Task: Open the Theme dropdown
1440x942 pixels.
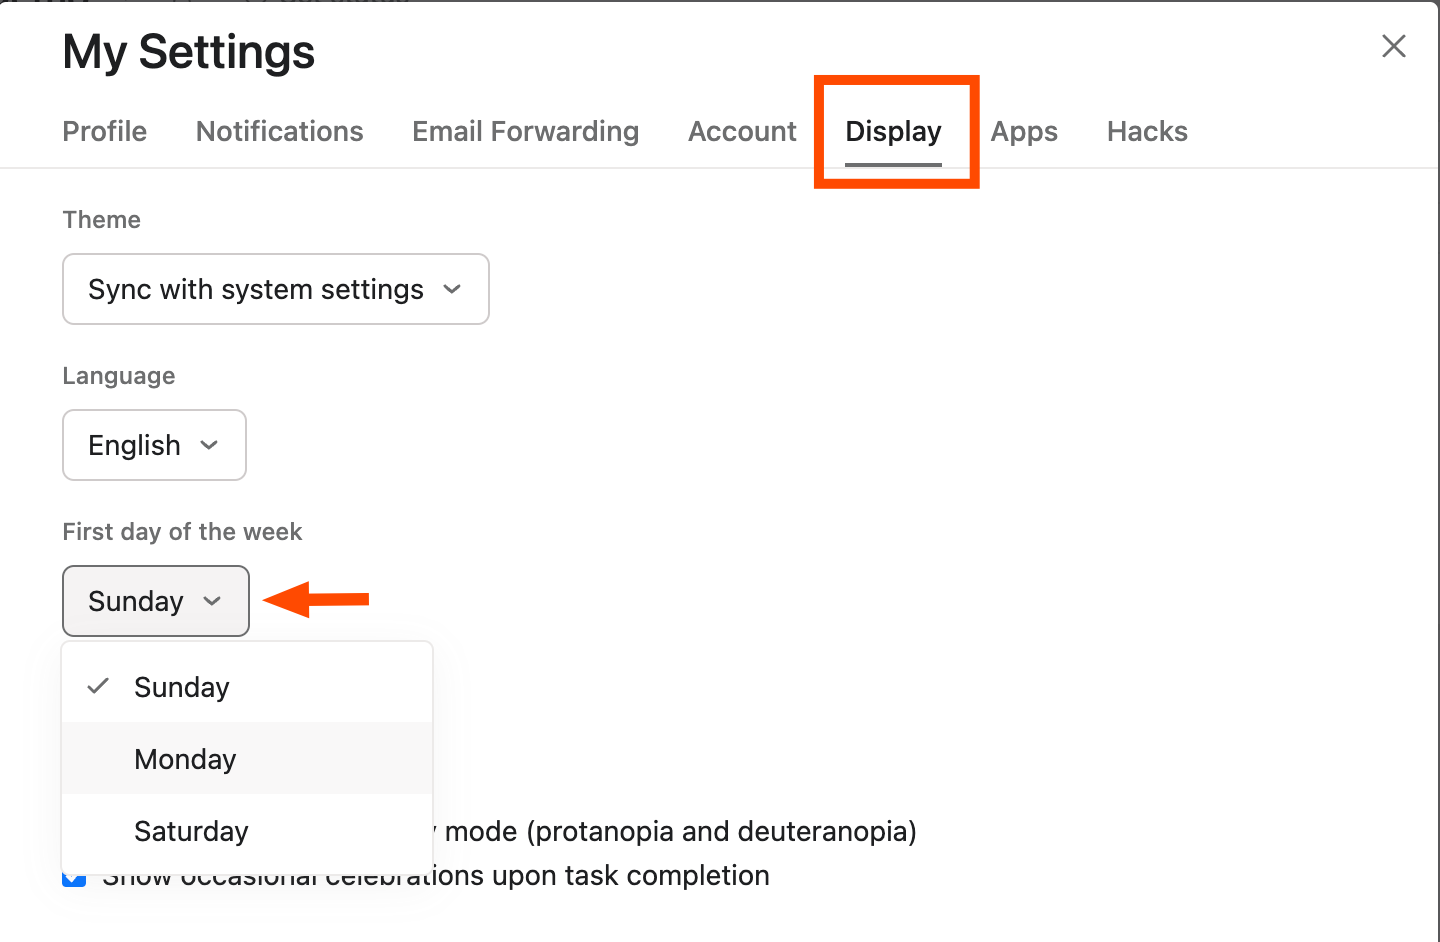Action: click(276, 289)
